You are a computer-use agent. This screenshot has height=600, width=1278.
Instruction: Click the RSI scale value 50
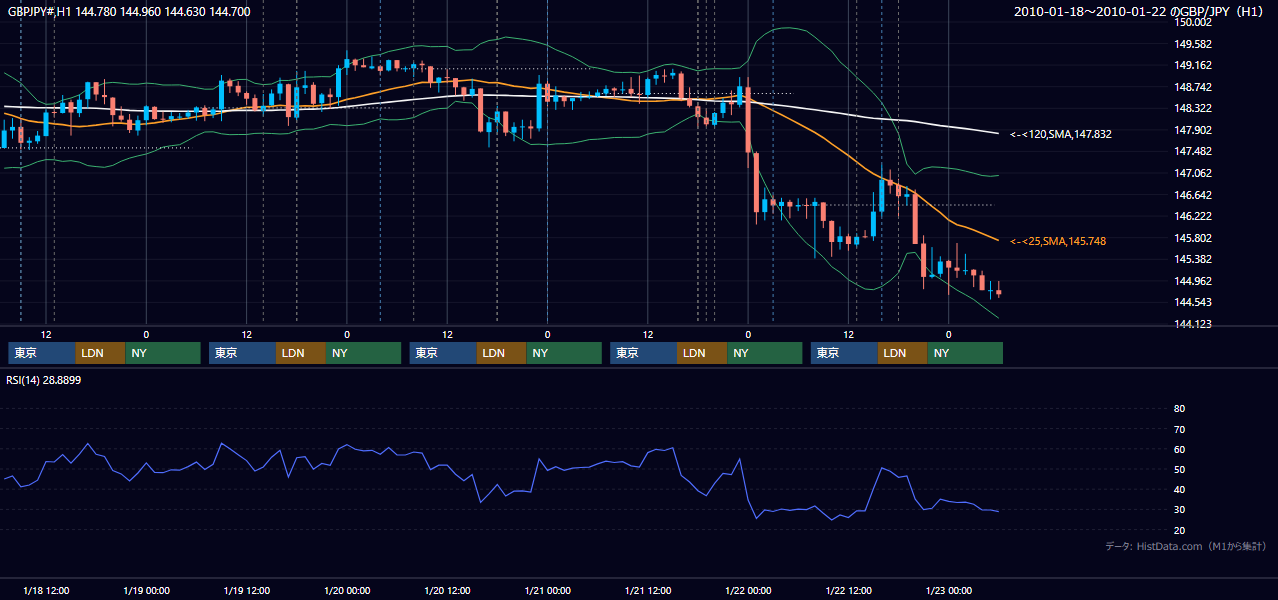pos(1179,469)
